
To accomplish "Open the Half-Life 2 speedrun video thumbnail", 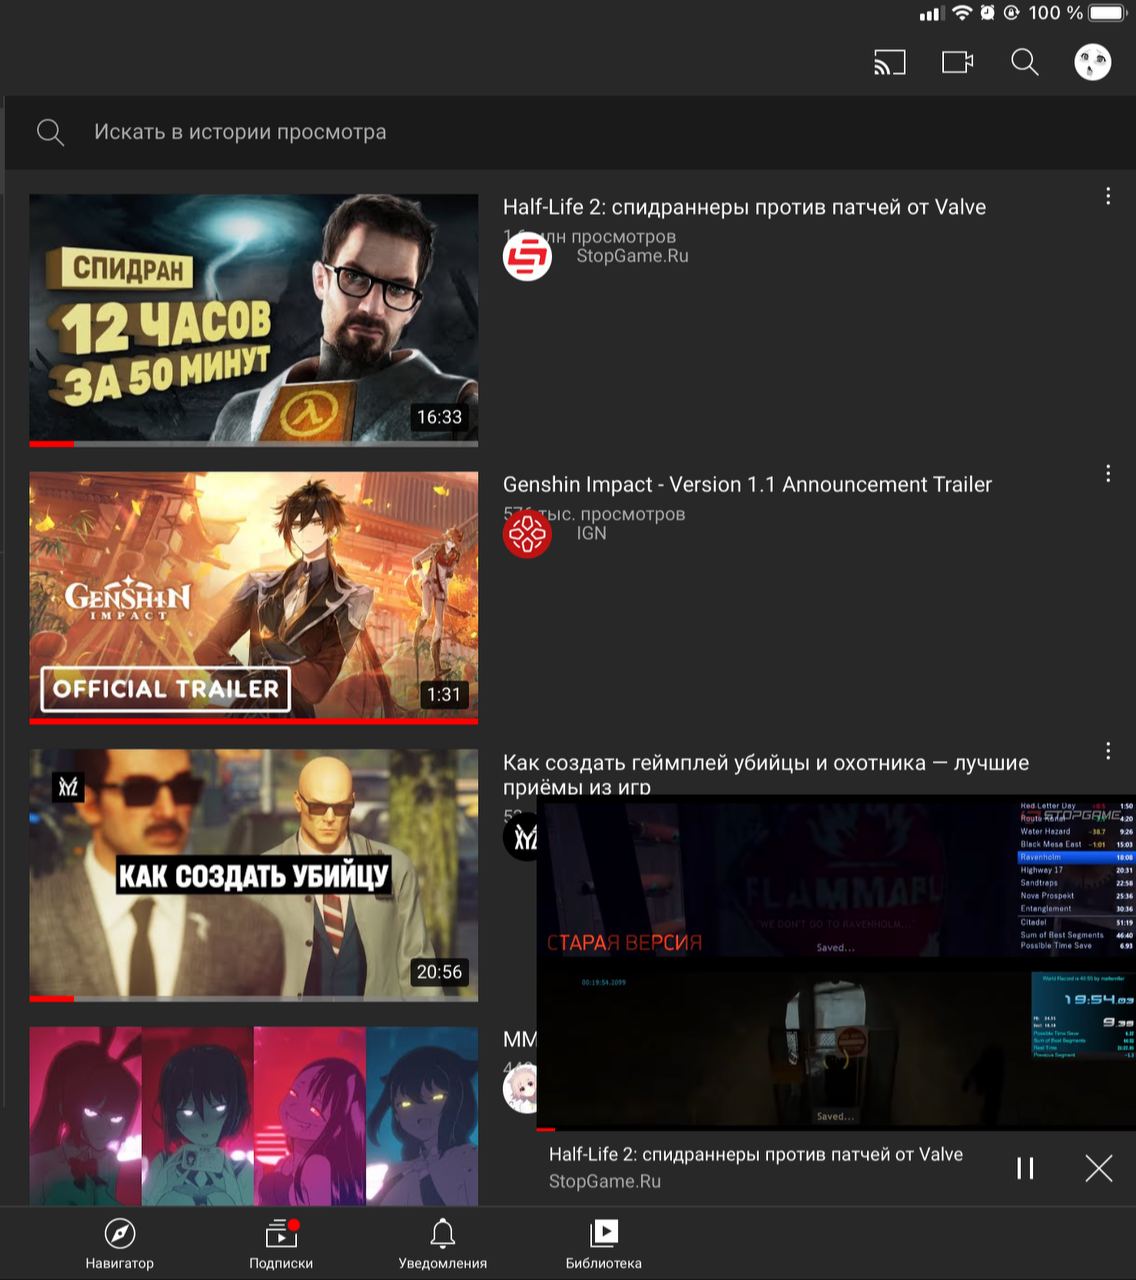I will click(x=253, y=319).
